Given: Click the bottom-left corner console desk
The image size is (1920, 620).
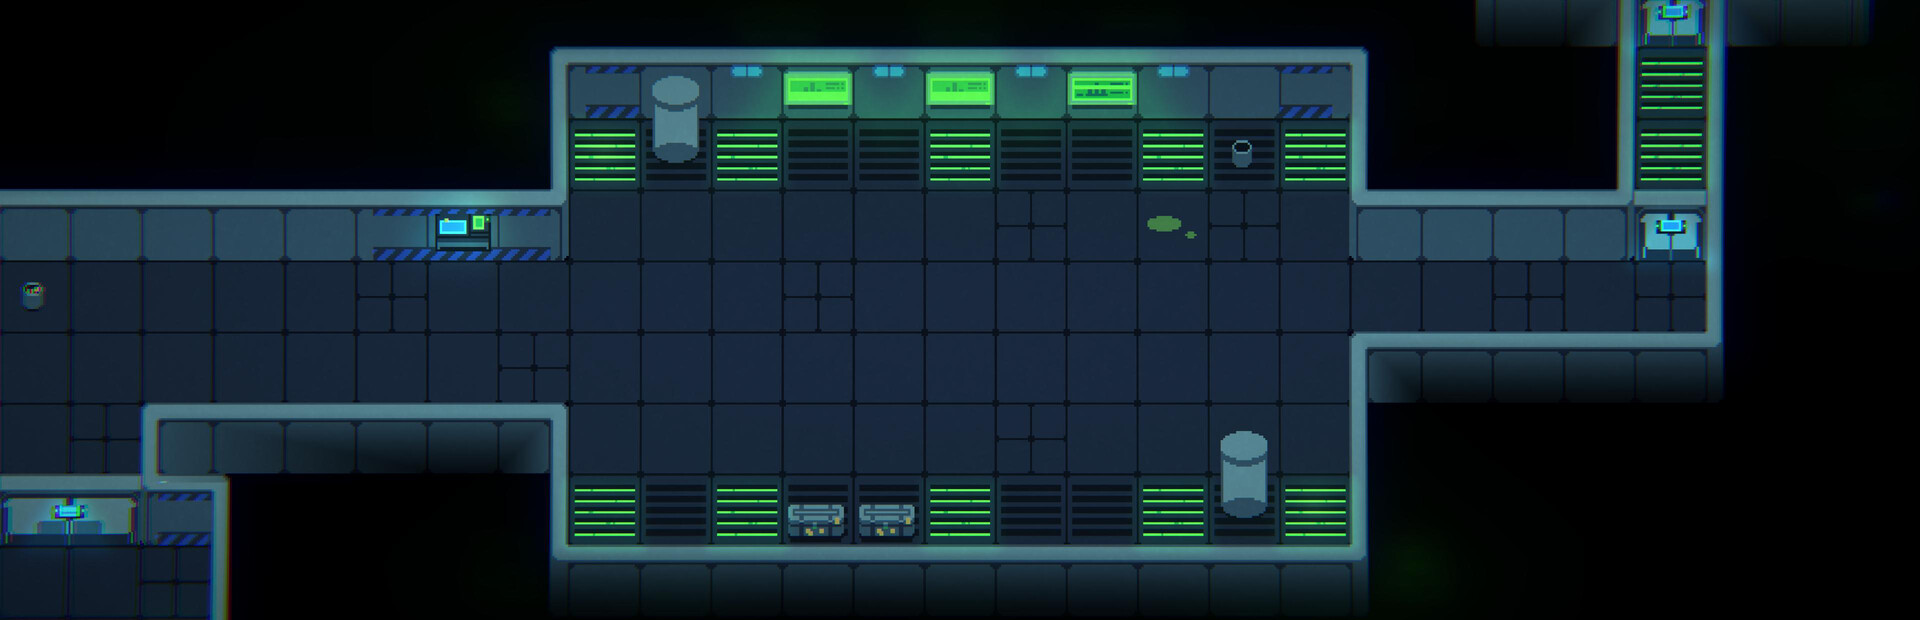Looking at the screenshot, I should (68, 518).
